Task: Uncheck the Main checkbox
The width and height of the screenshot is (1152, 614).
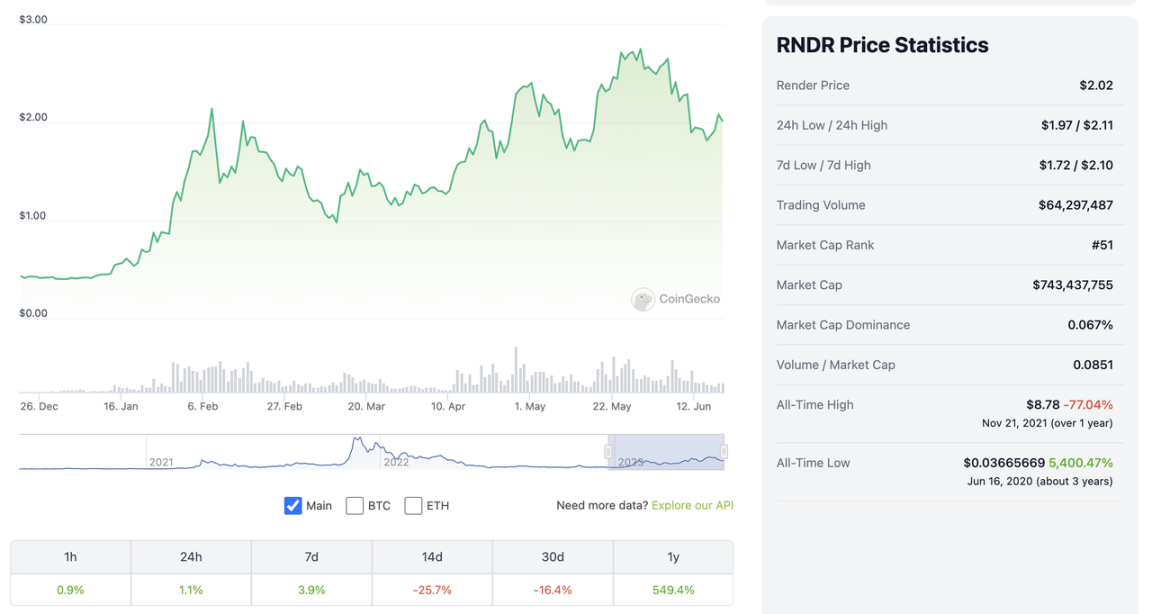Action: click(x=293, y=506)
